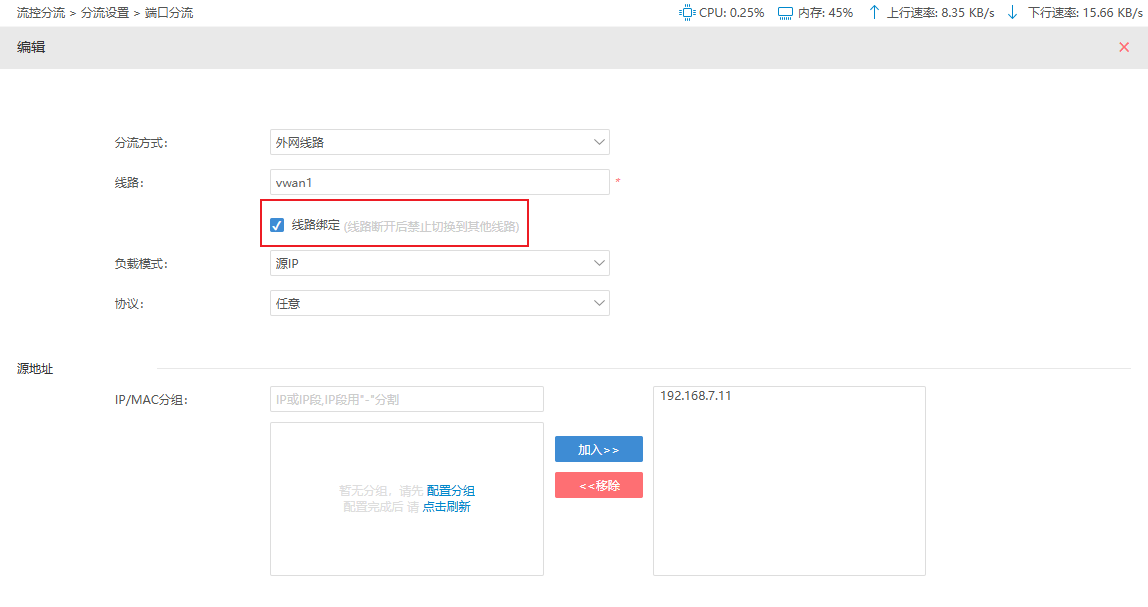This screenshot has height=607, width=1148.
Task: Expand the 负载模式 dropdown
Action: coord(439,263)
